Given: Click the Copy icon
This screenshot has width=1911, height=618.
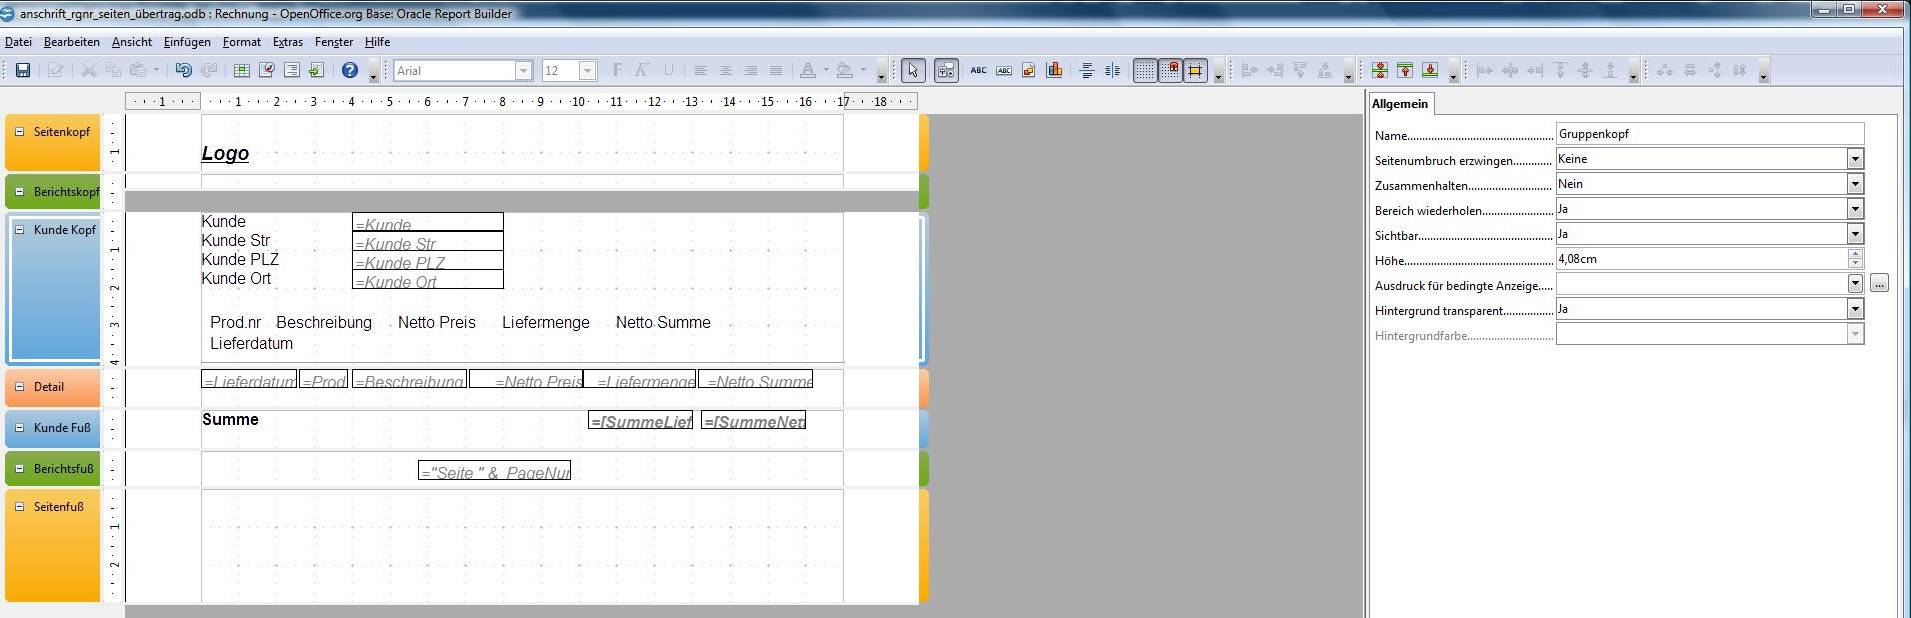Looking at the screenshot, I should (x=113, y=70).
